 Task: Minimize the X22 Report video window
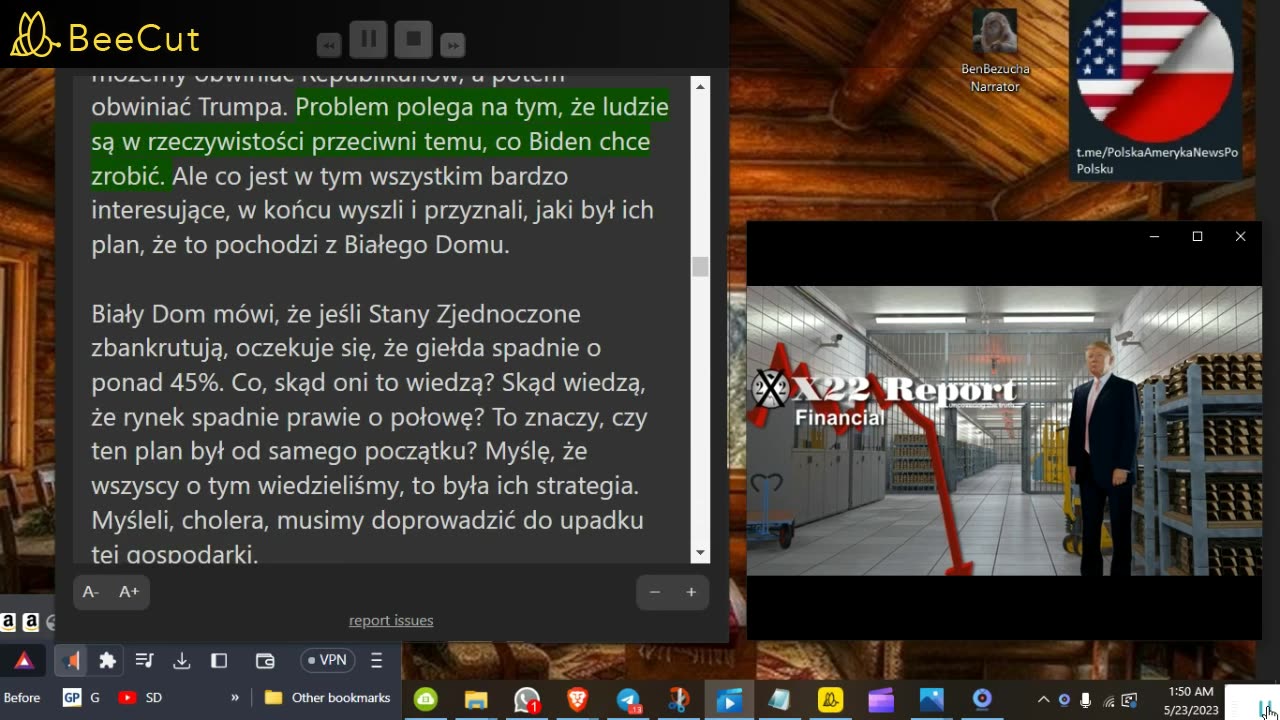(1154, 237)
